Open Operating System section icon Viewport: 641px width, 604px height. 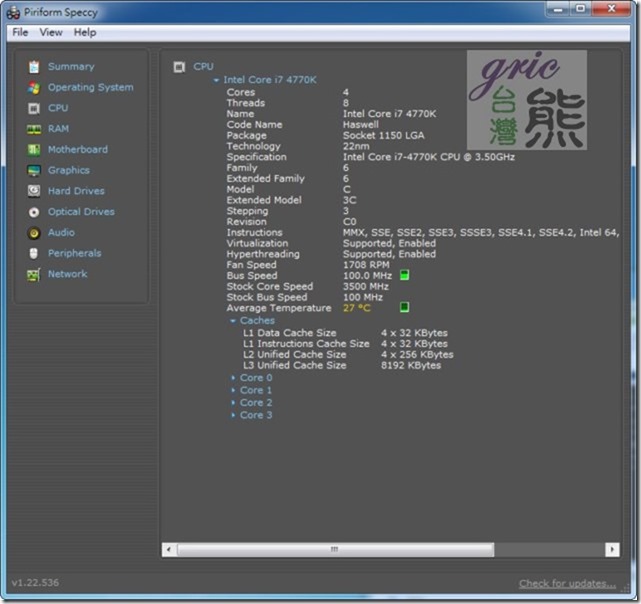(x=34, y=88)
